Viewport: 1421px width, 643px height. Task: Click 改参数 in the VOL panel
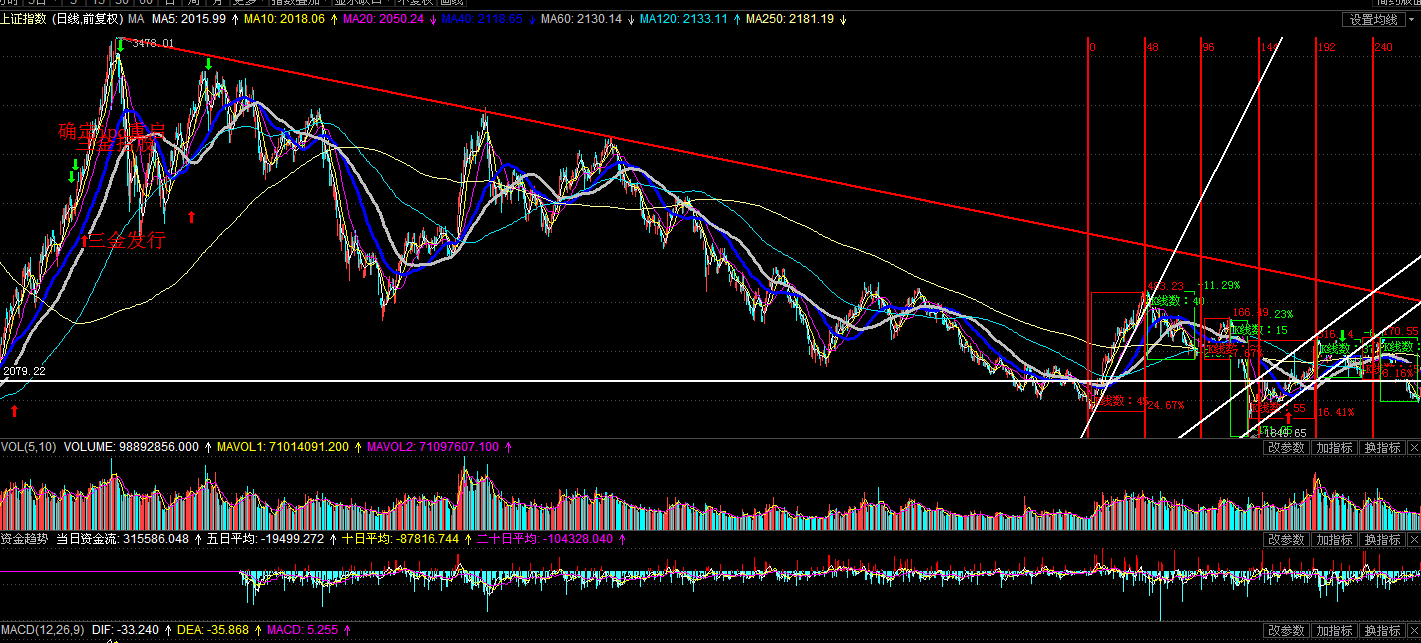(1286, 448)
